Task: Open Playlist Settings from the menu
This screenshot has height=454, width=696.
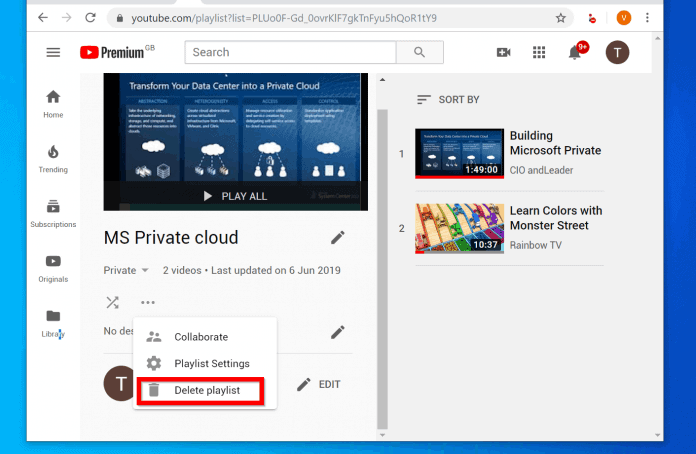Action: 205,363
